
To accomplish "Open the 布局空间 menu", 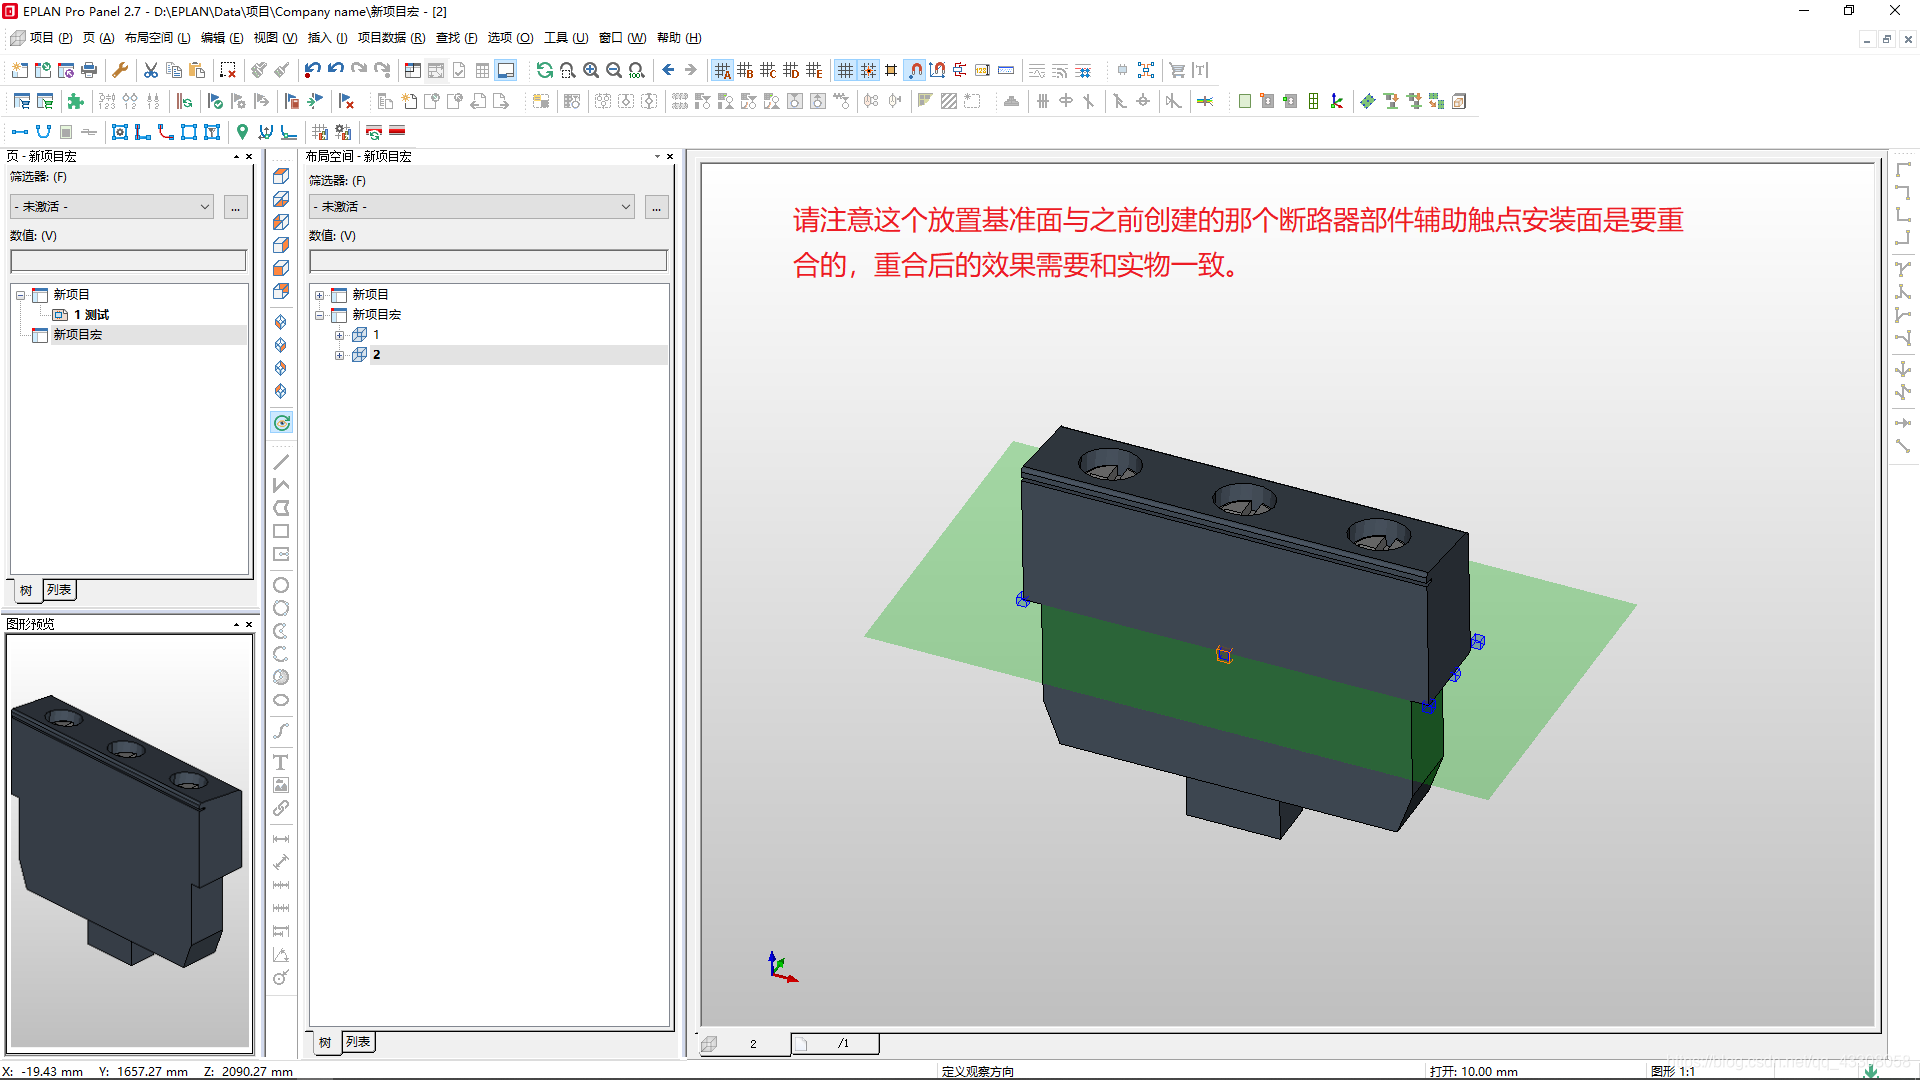I will click(x=157, y=38).
